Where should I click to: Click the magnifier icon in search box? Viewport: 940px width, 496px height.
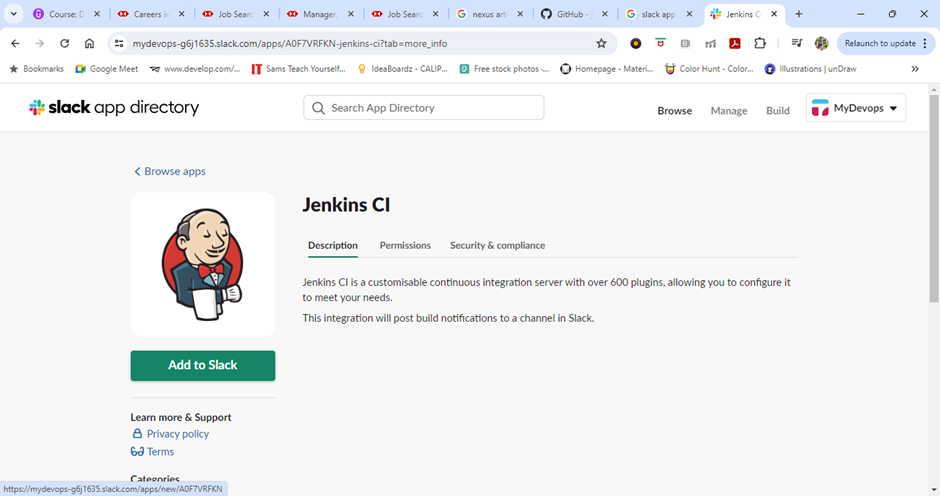point(318,108)
